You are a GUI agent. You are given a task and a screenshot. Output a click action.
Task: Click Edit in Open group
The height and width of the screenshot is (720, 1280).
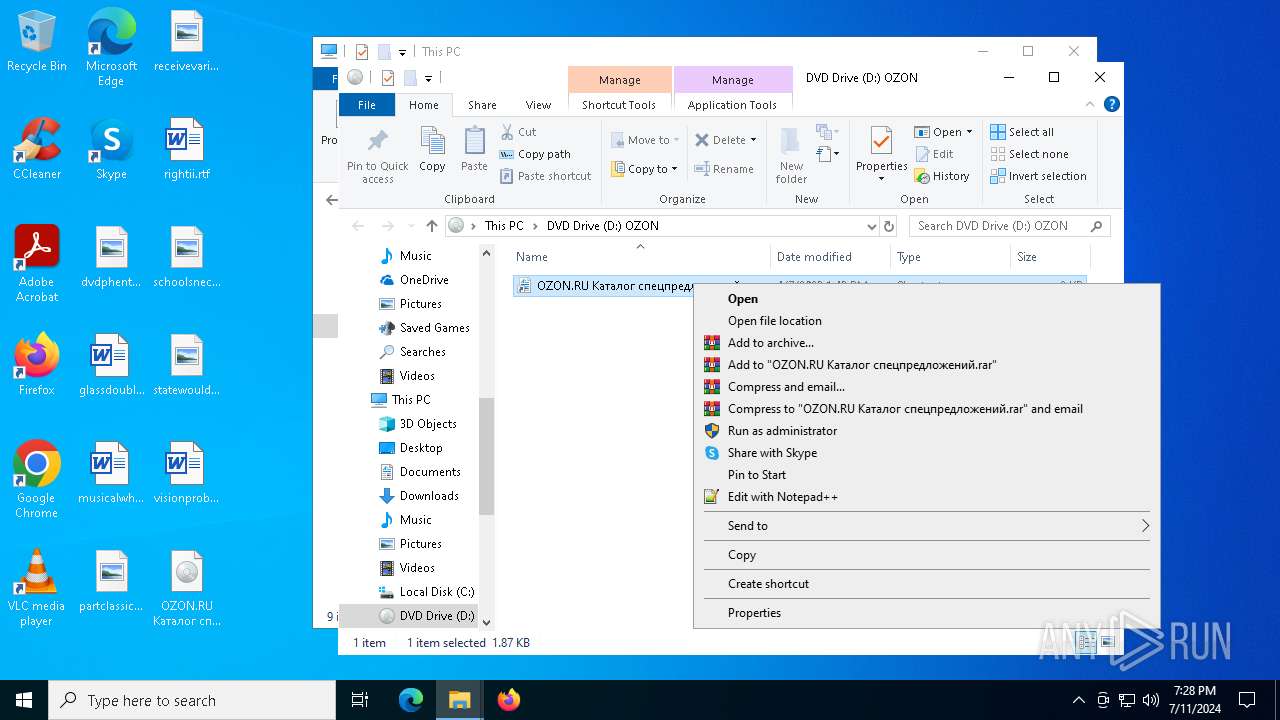pos(934,154)
